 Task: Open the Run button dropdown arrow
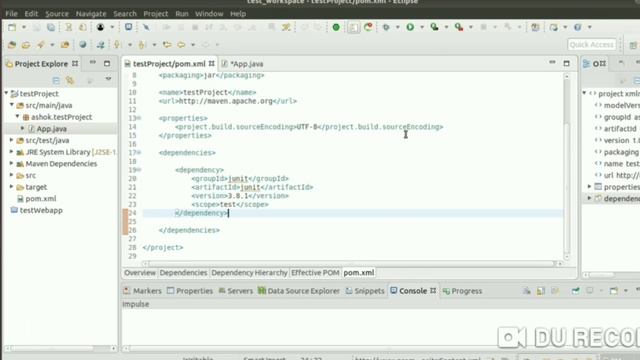click(422, 27)
